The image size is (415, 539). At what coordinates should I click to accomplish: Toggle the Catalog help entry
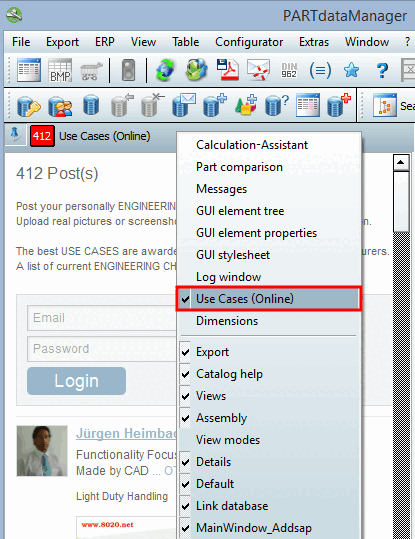coord(269,374)
